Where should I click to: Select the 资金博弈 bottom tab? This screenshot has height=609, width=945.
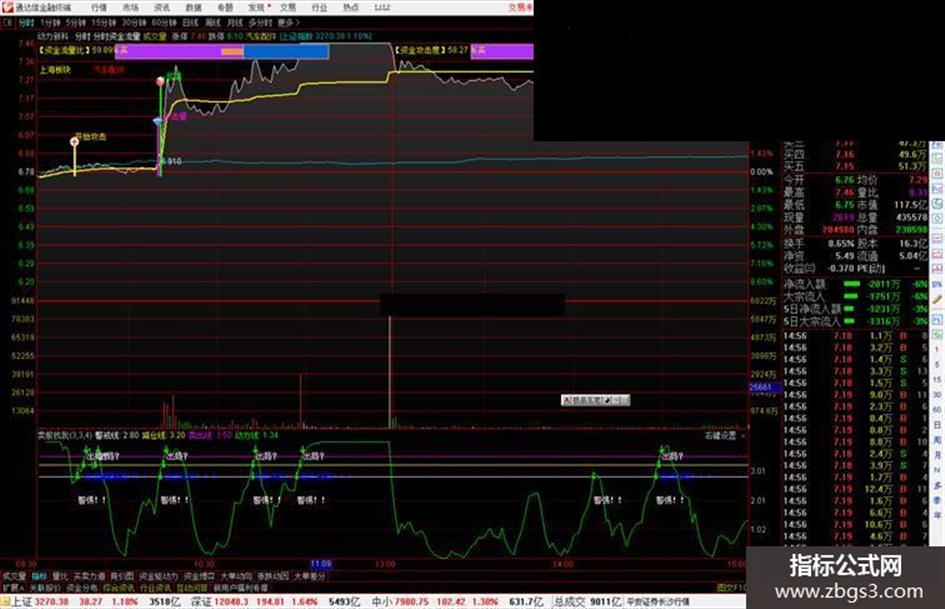199,576
